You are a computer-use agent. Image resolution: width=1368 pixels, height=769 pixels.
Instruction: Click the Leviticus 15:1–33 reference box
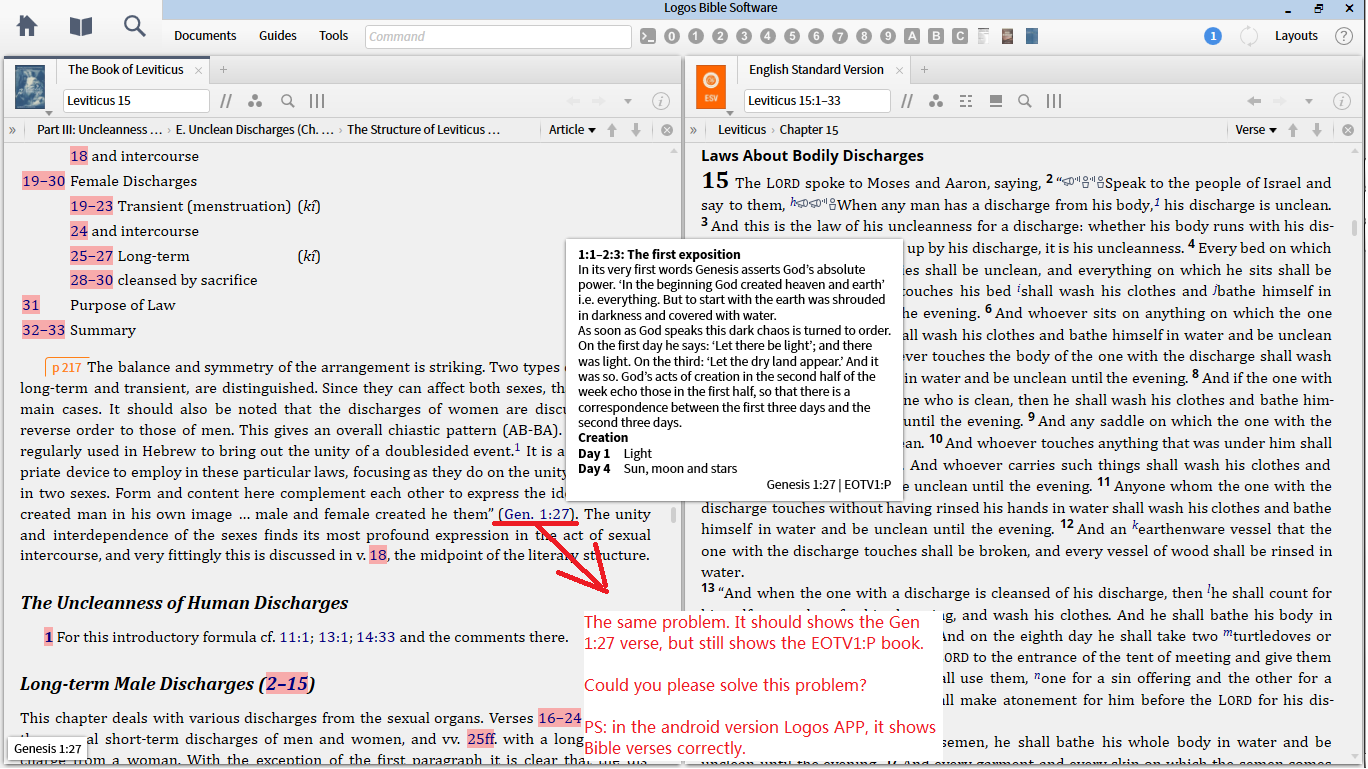(x=817, y=101)
